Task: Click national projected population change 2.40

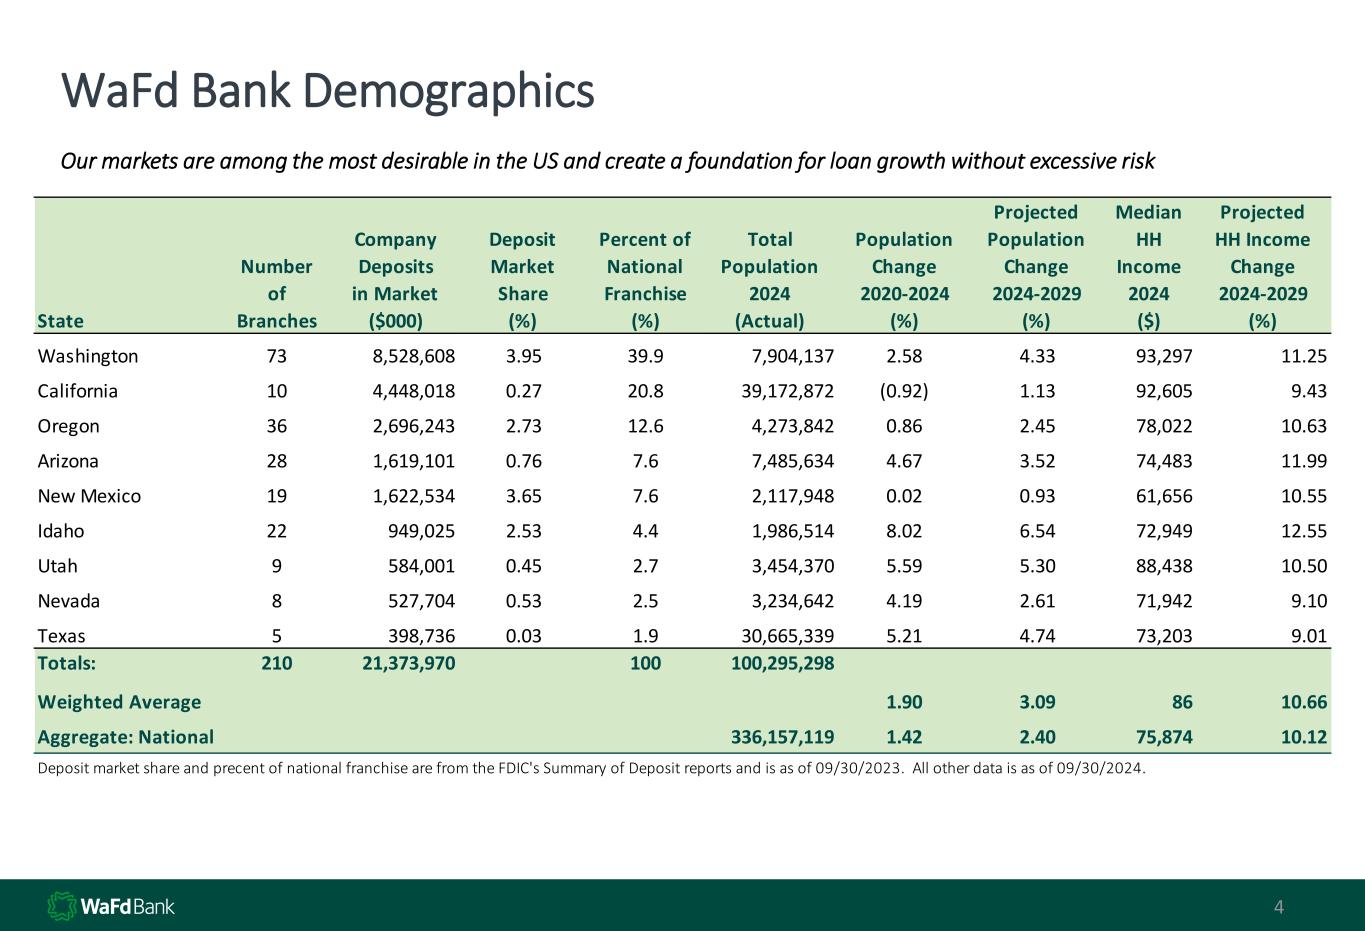Action: click(1035, 737)
